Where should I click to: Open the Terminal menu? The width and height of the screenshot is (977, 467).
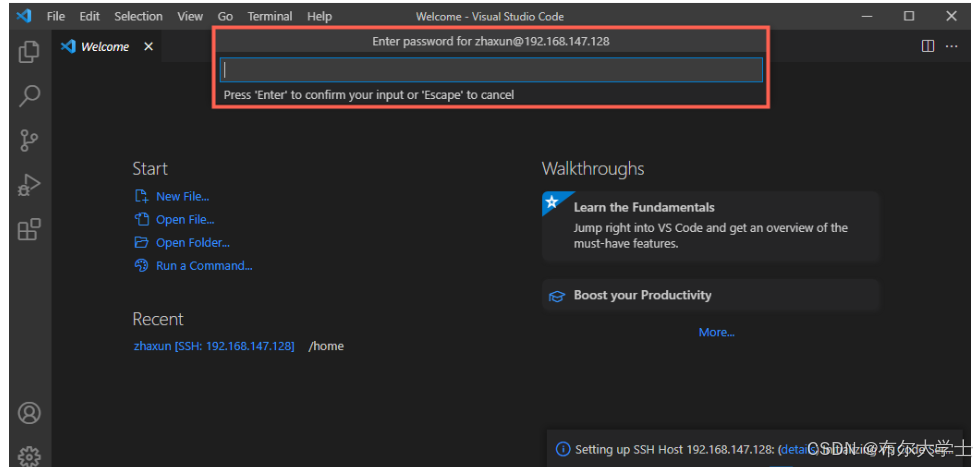tap(270, 16)
